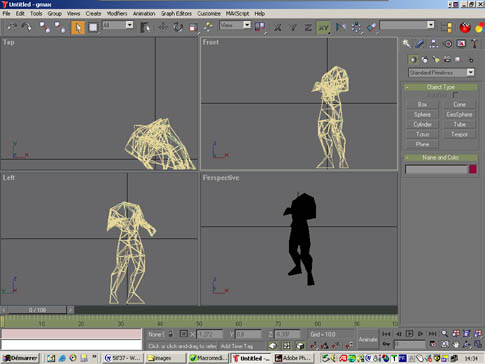Click the Démarrer start button

tap(20, 358)
